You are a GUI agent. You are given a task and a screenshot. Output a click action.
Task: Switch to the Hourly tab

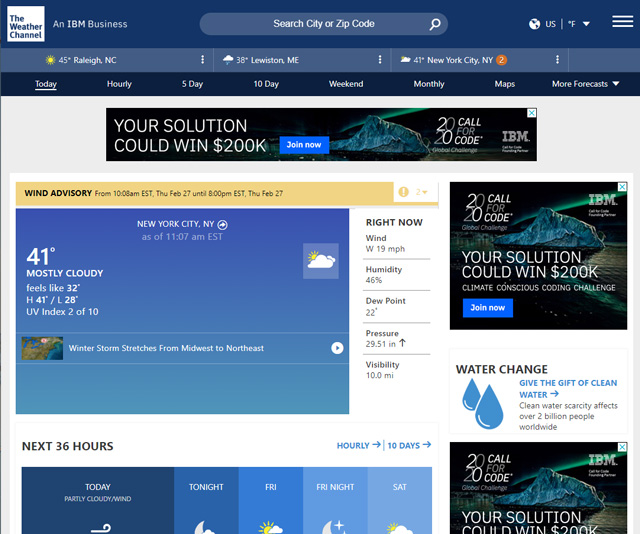[x=119, y=84]
